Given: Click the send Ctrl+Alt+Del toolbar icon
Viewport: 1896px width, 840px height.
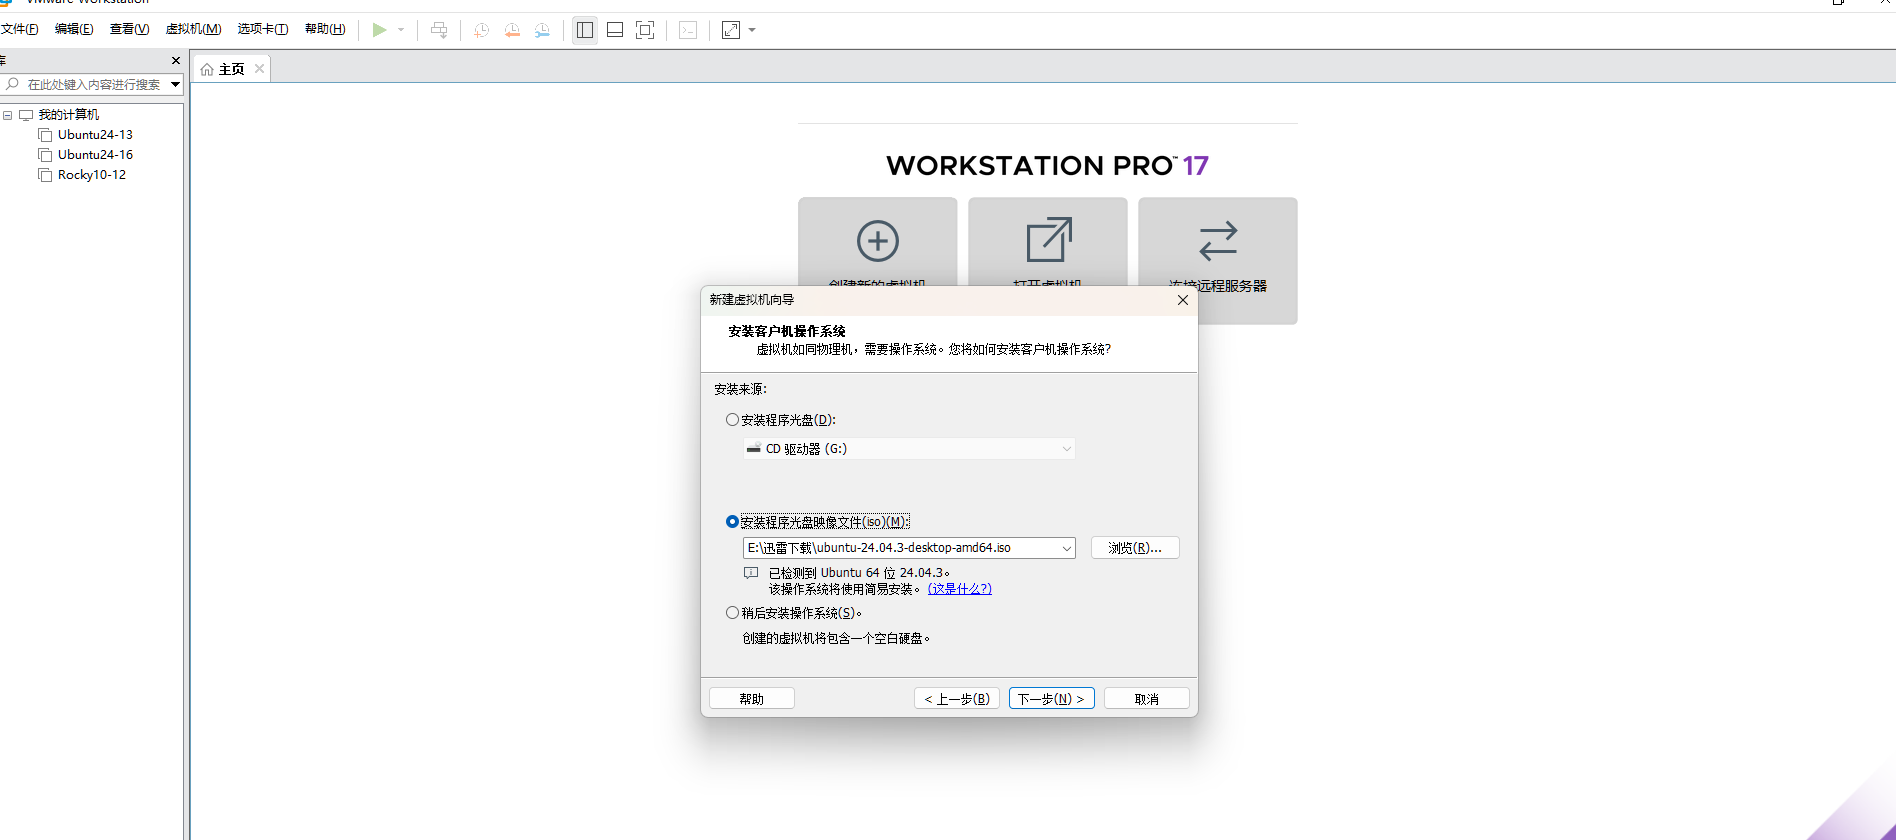Looking at the screenshot, I should coord(439,30).
